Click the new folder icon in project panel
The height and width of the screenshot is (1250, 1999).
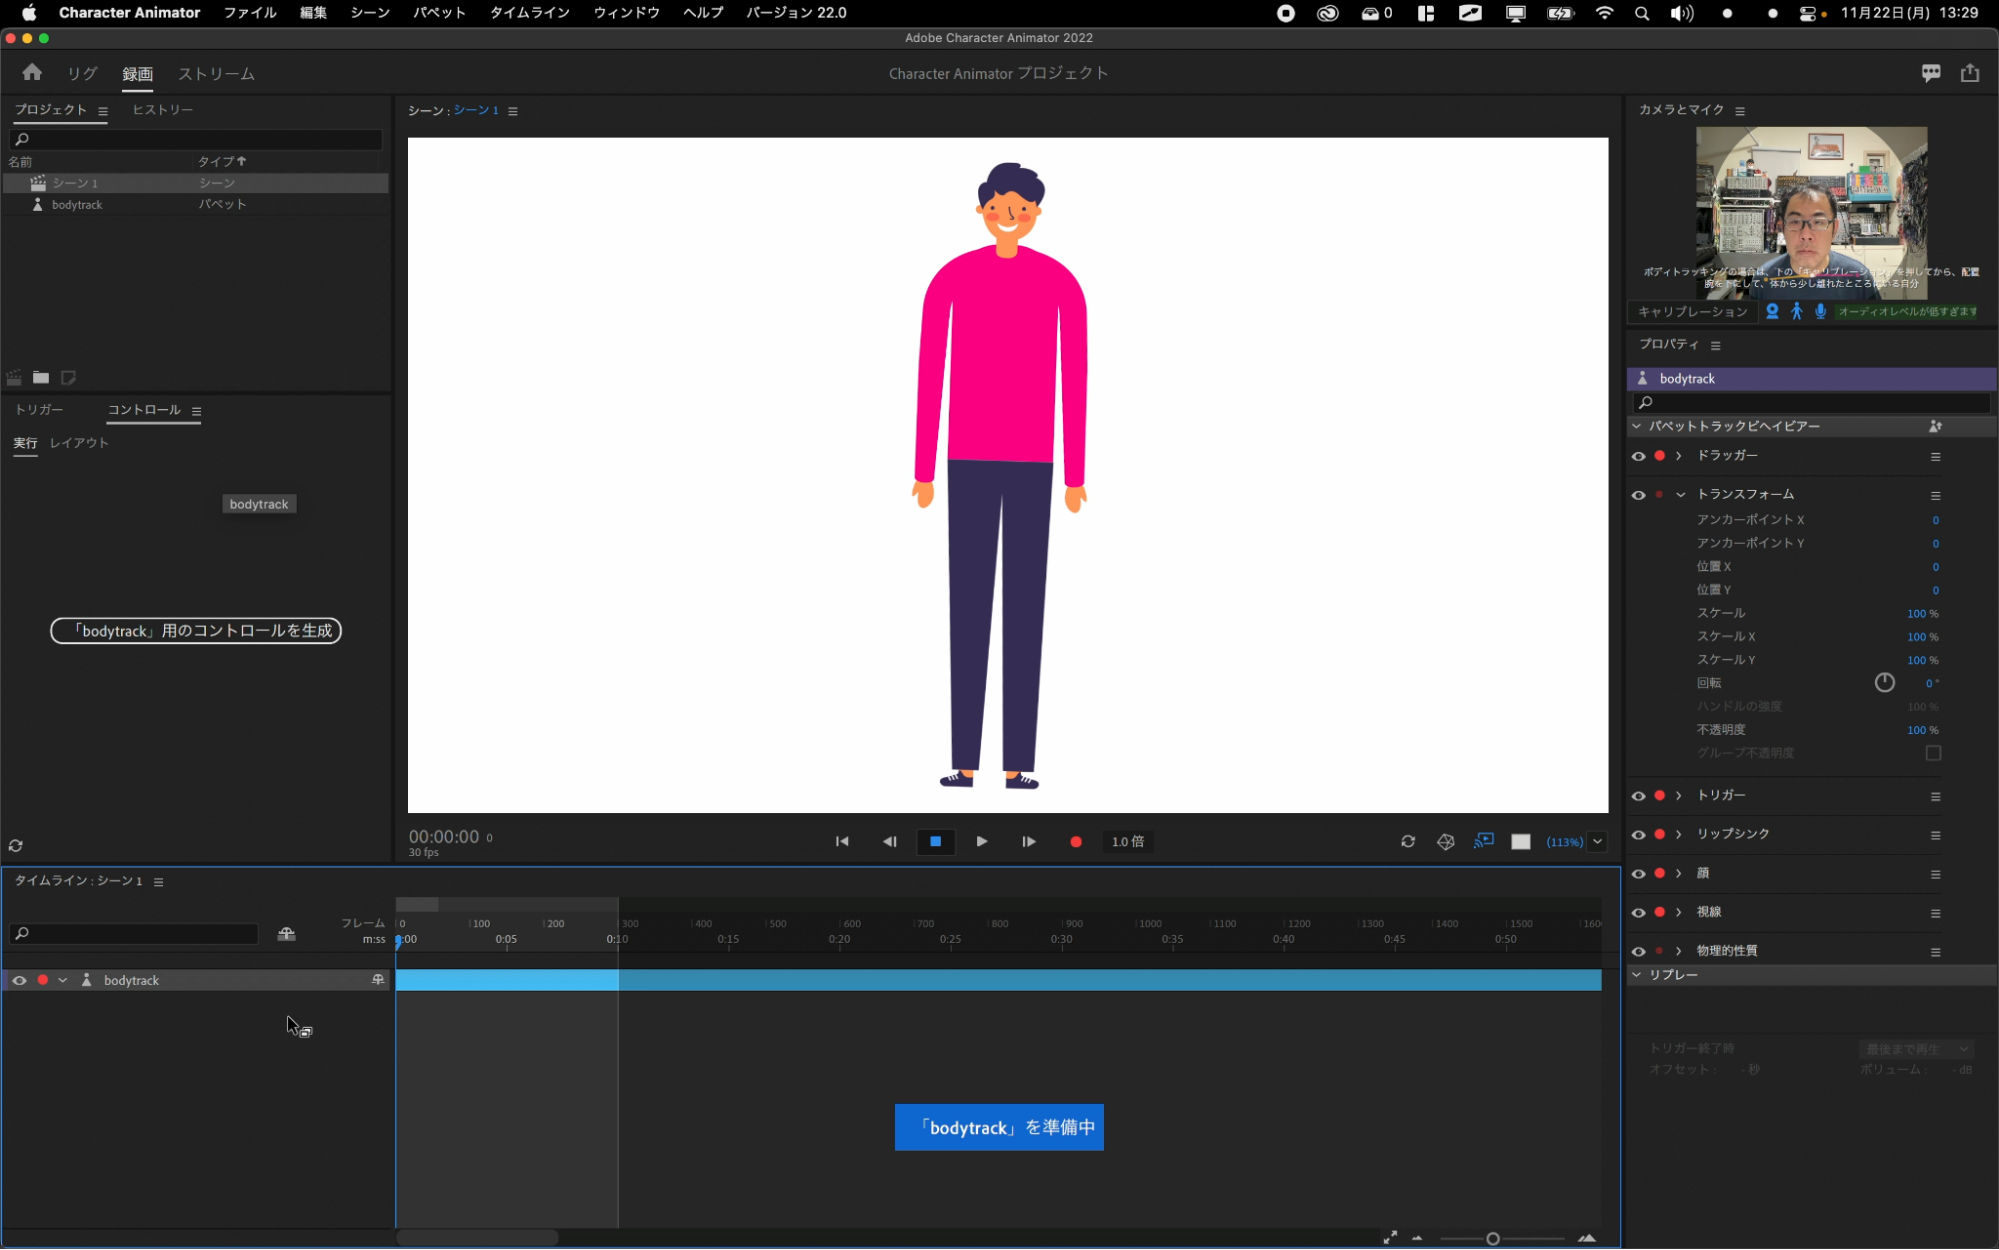pos(41,378)
